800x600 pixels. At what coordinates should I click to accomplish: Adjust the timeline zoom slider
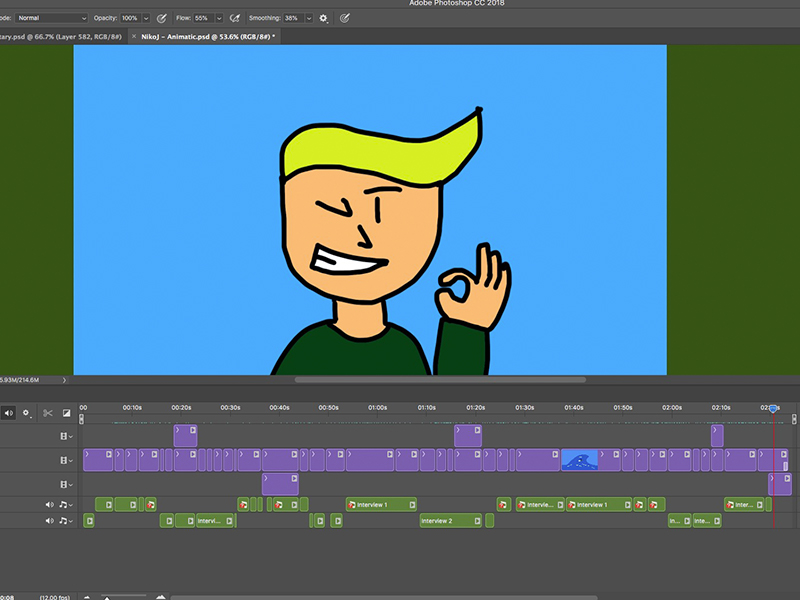click(106, 597)
